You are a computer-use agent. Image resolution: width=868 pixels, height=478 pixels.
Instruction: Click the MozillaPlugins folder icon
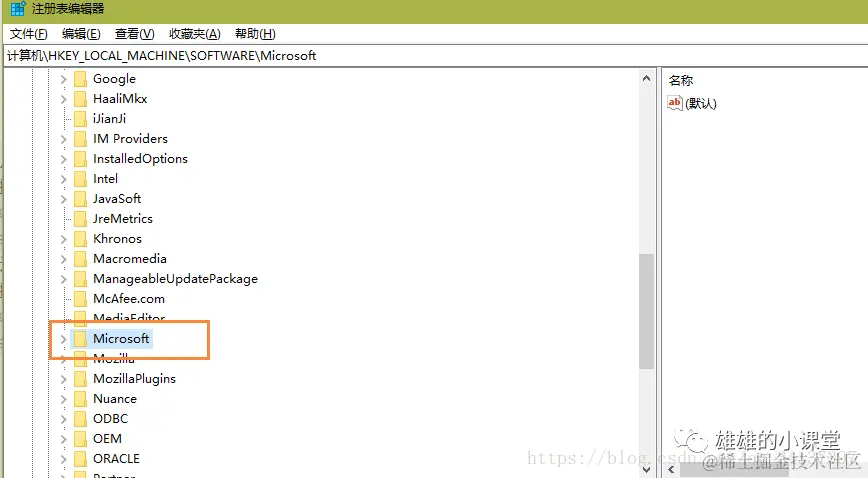tap(80, 379)
